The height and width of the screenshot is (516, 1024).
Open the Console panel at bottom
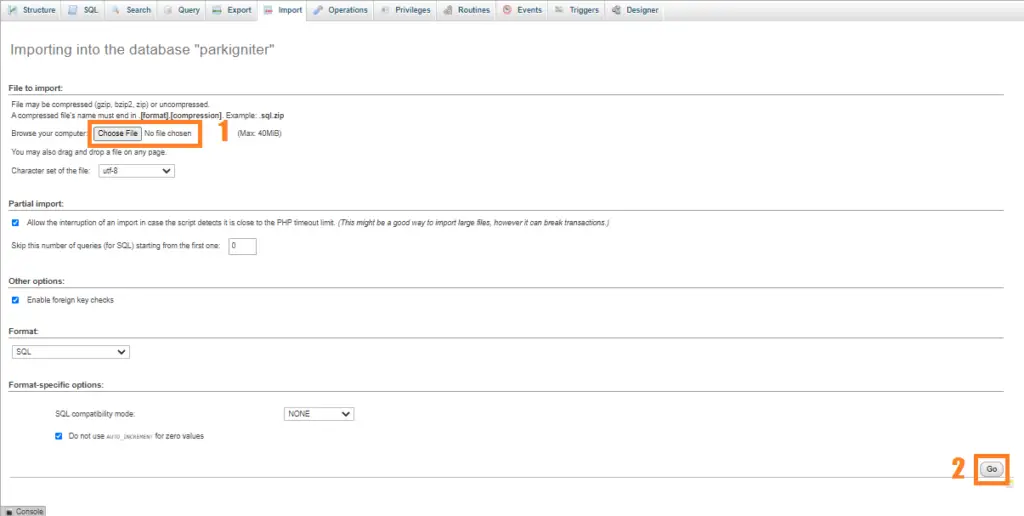tap(24, 511)
